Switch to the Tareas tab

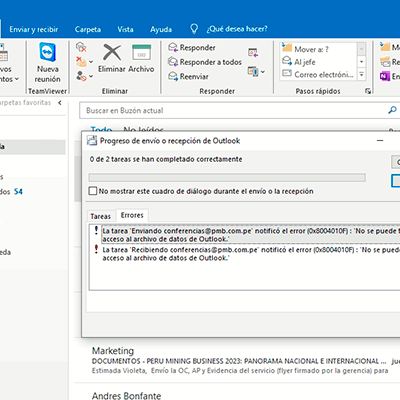(101, 216)
